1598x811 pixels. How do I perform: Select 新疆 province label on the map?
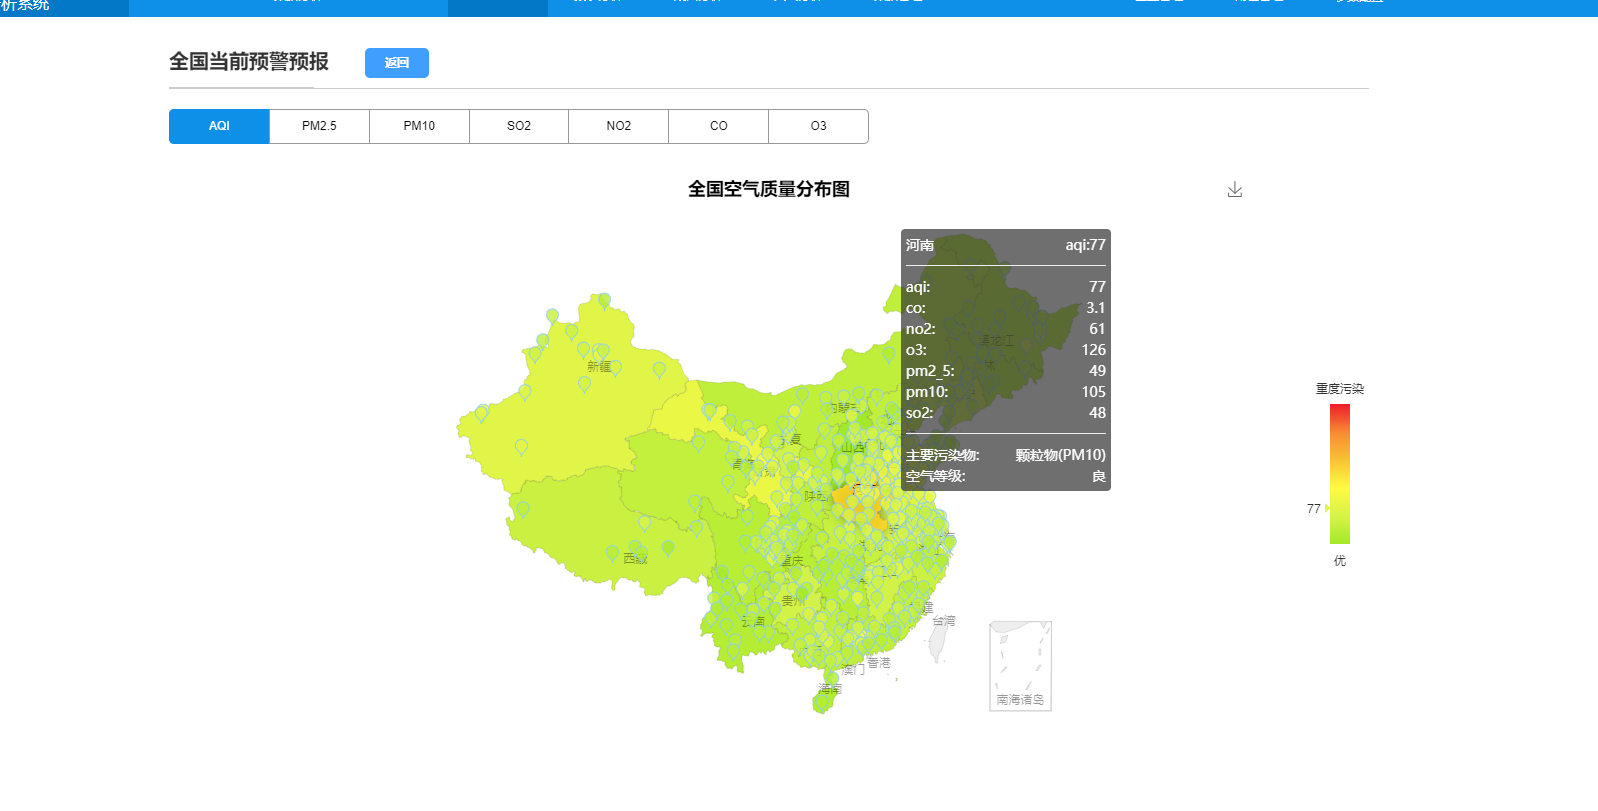click(599, 367)
